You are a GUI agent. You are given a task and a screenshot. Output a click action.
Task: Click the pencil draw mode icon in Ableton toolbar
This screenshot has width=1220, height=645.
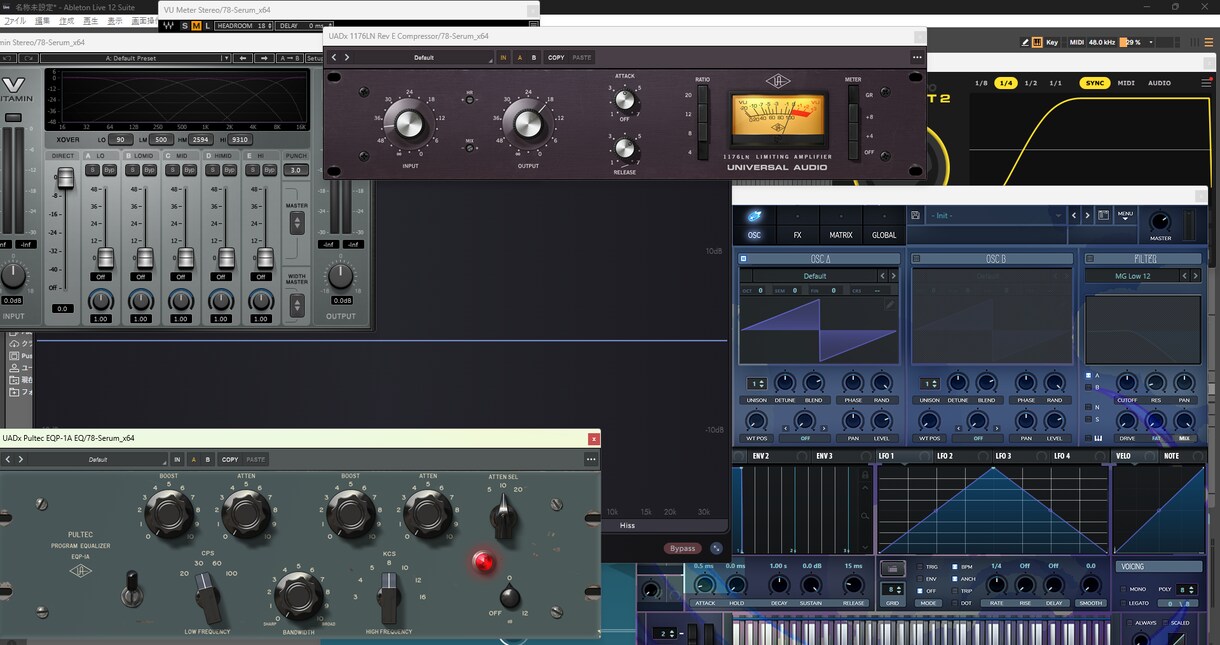(x=1025, y=42)
